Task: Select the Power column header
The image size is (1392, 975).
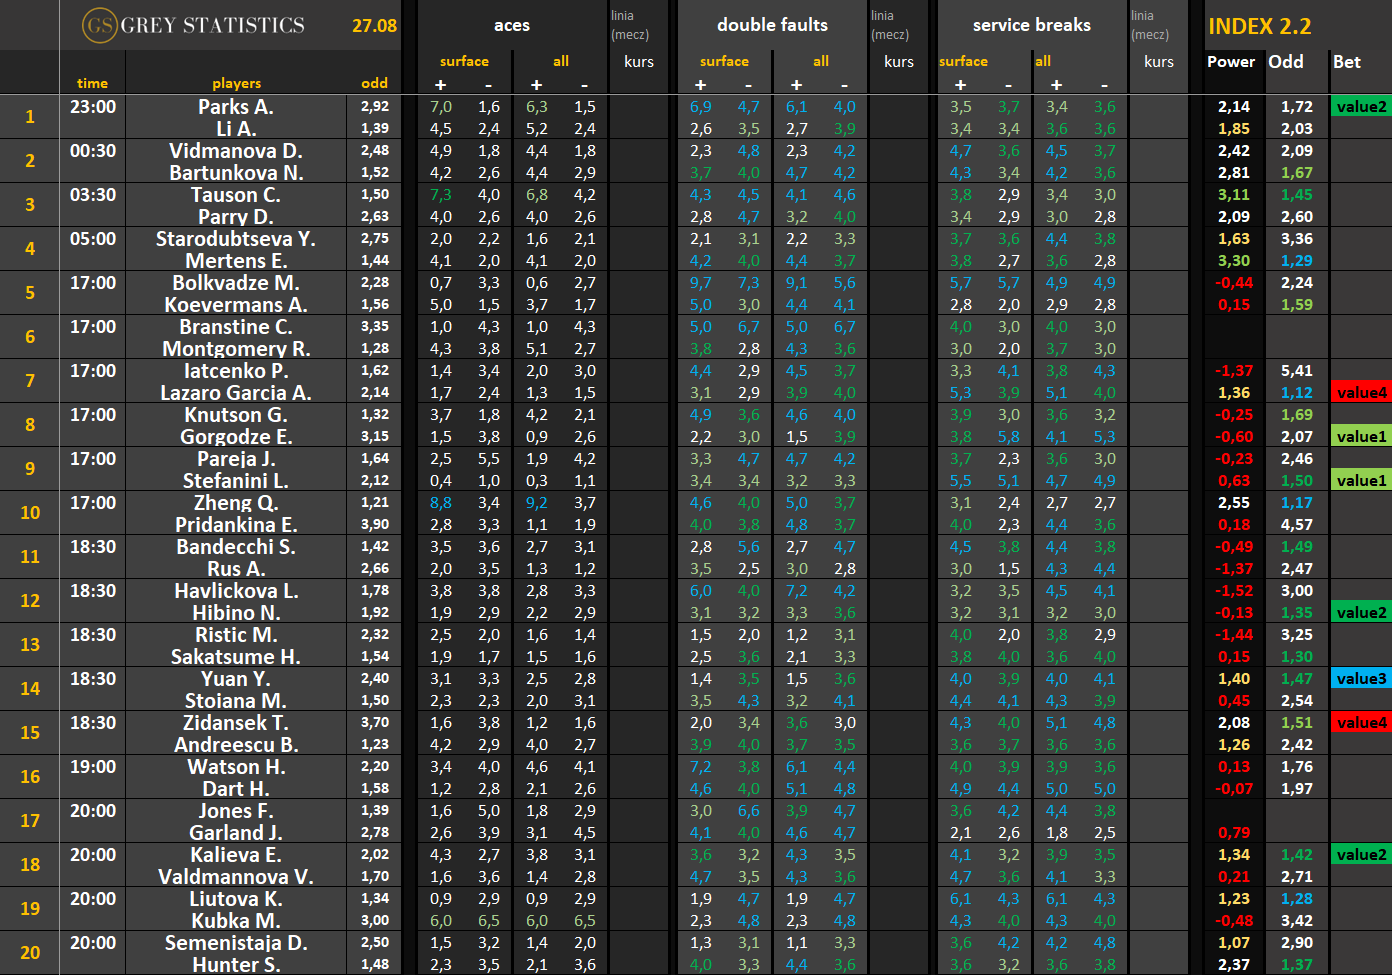Action: 1231,62
